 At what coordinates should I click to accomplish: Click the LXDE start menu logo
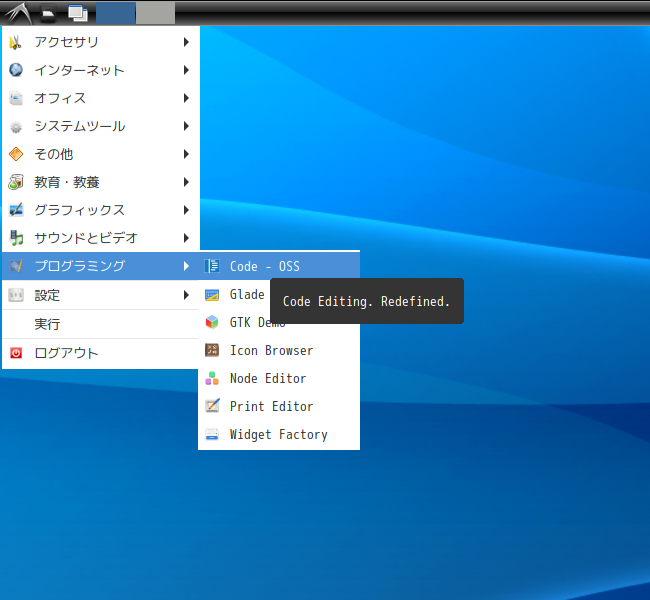point(16,12)
